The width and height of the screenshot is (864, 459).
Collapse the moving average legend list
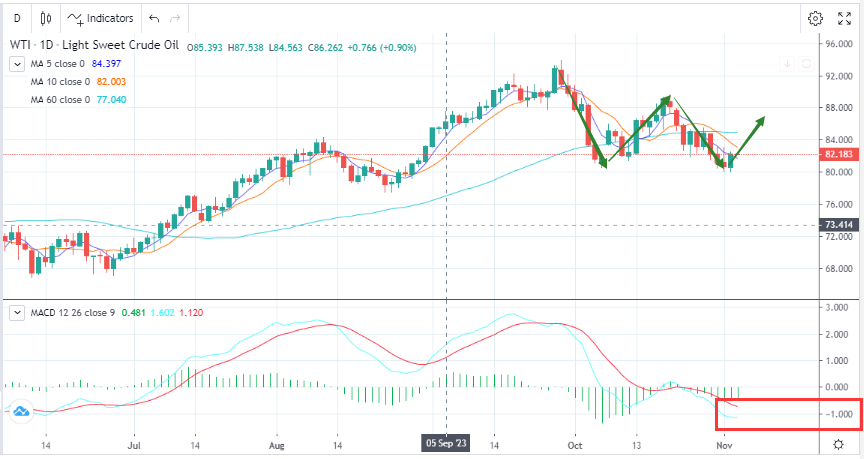(16, 64)
